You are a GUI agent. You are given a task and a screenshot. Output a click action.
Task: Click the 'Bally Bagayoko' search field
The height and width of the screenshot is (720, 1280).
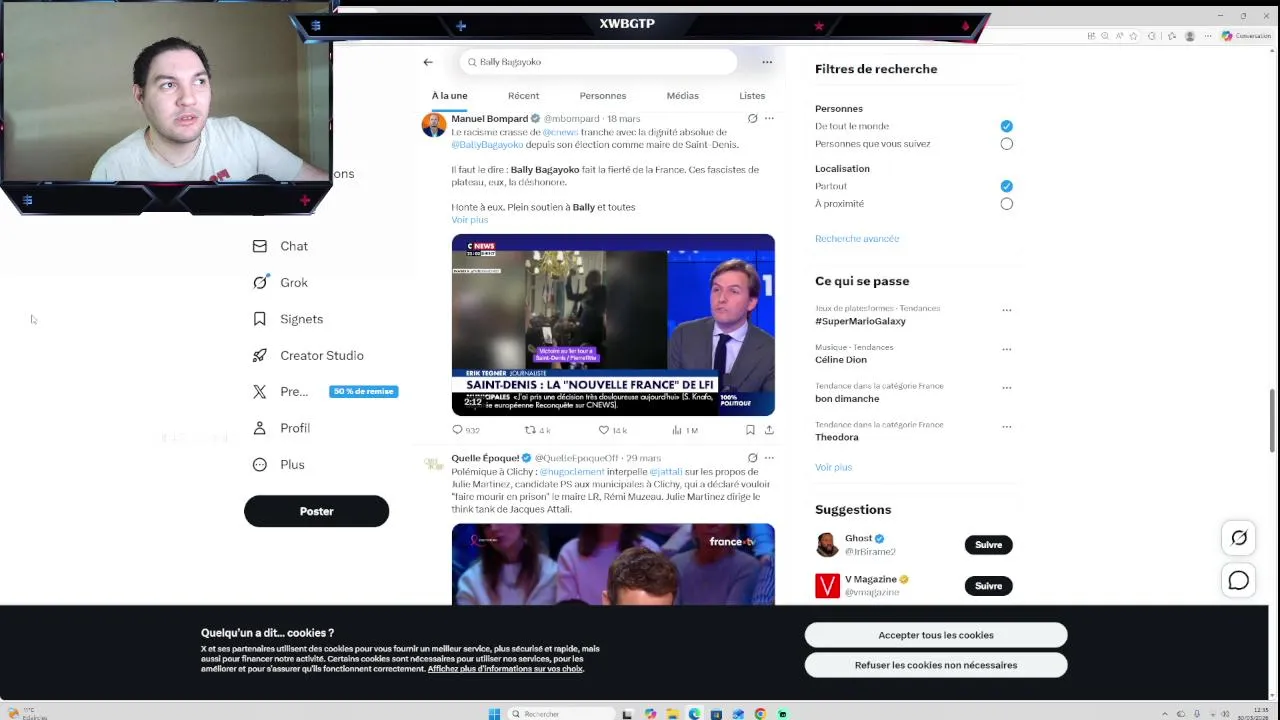(598, 62)
